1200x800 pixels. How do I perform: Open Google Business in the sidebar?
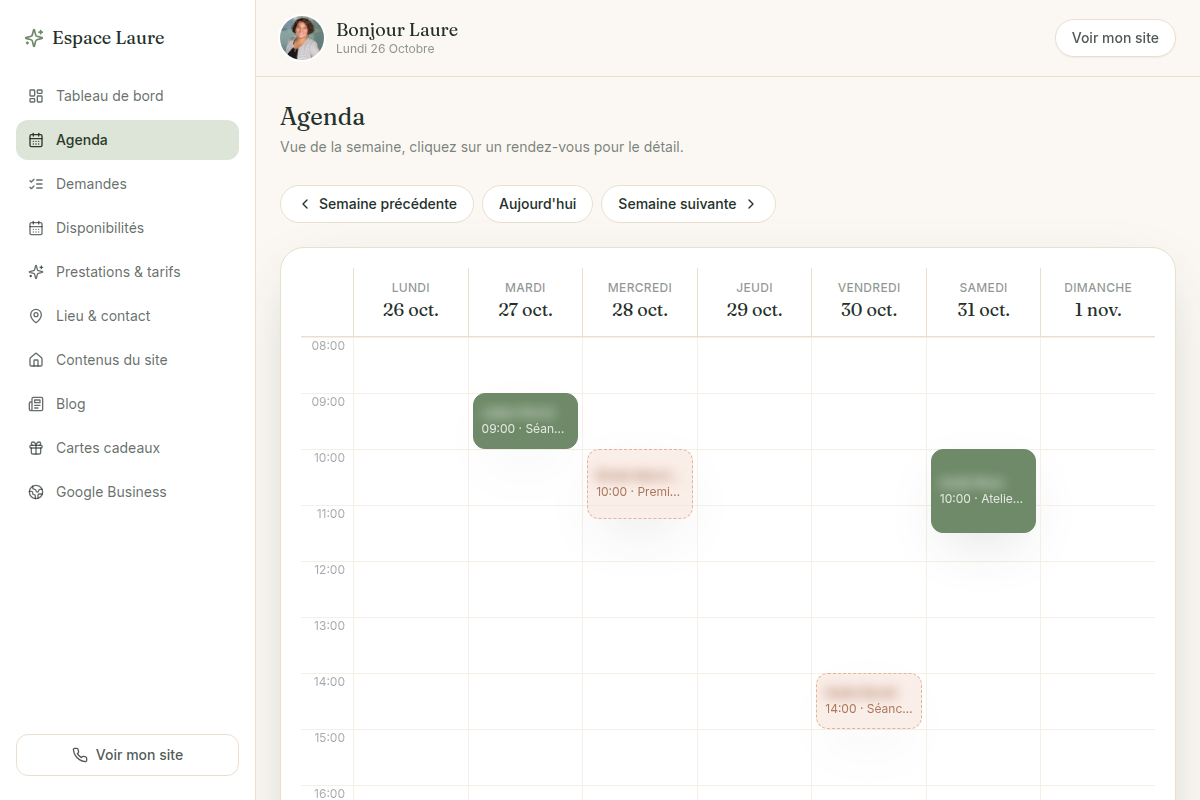coord(127,492)
